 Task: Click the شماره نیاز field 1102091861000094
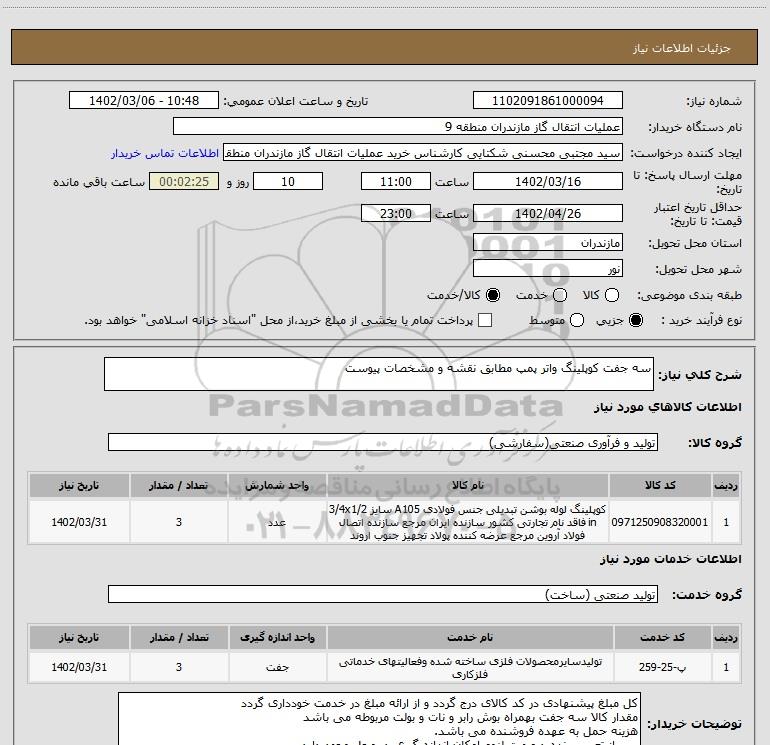click(548, 101)
